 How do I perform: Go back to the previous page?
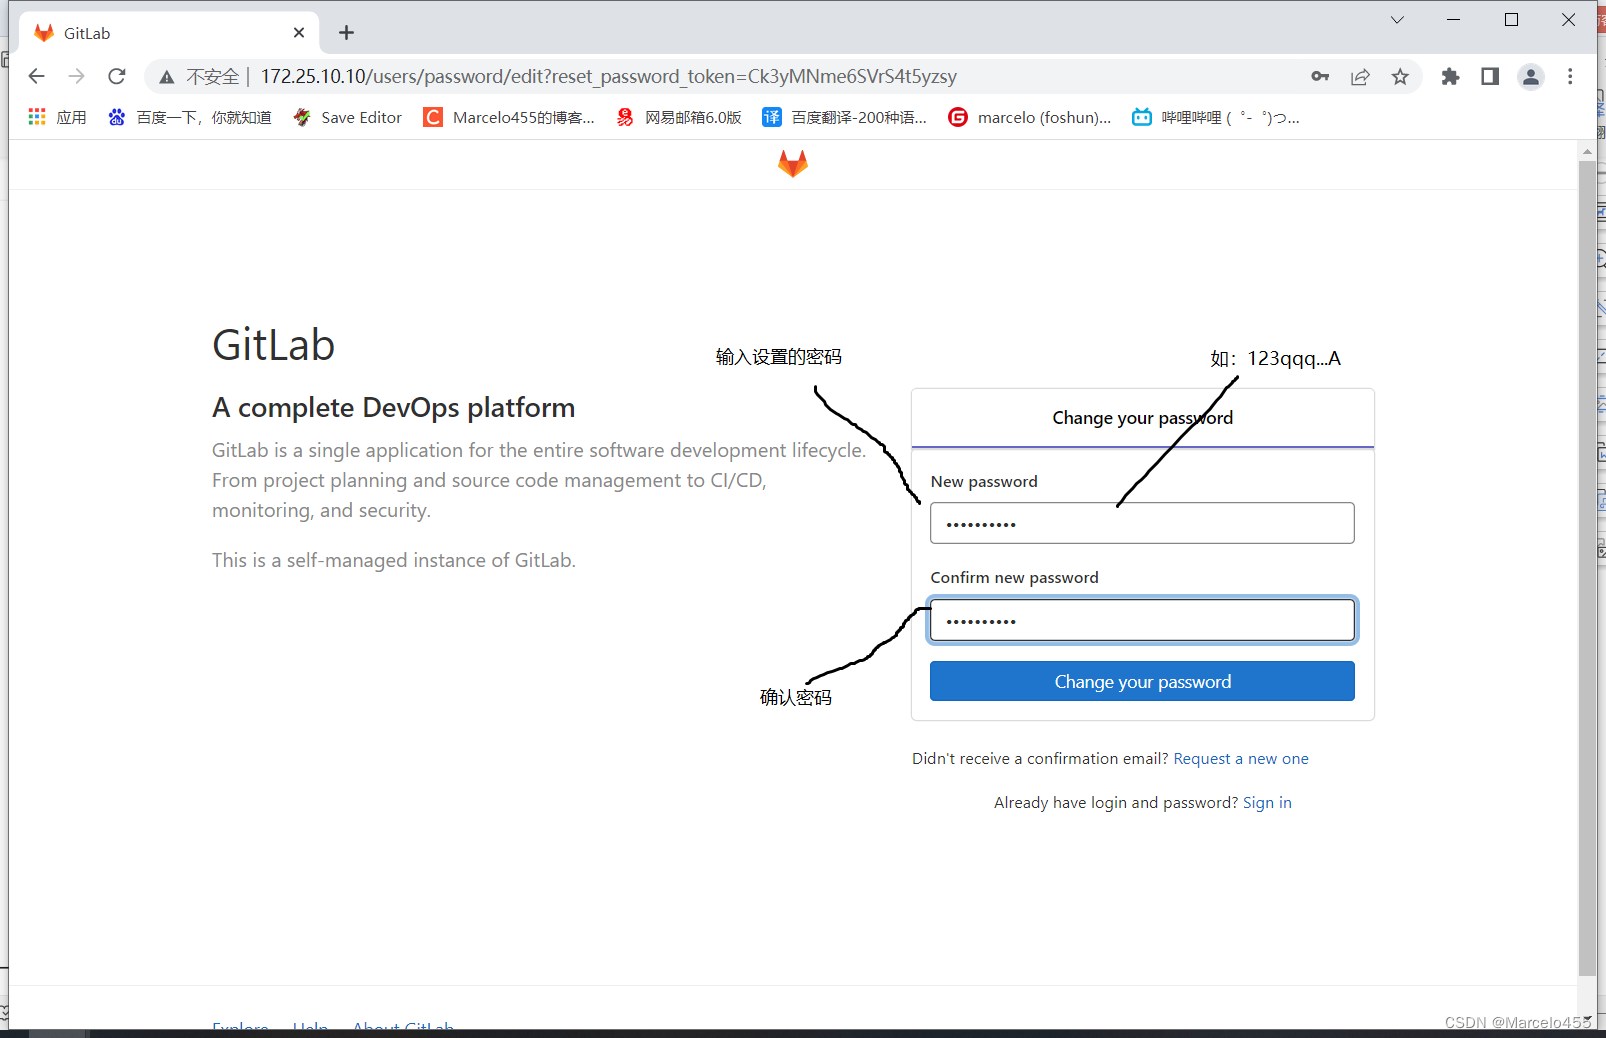(x=37, y=76)
